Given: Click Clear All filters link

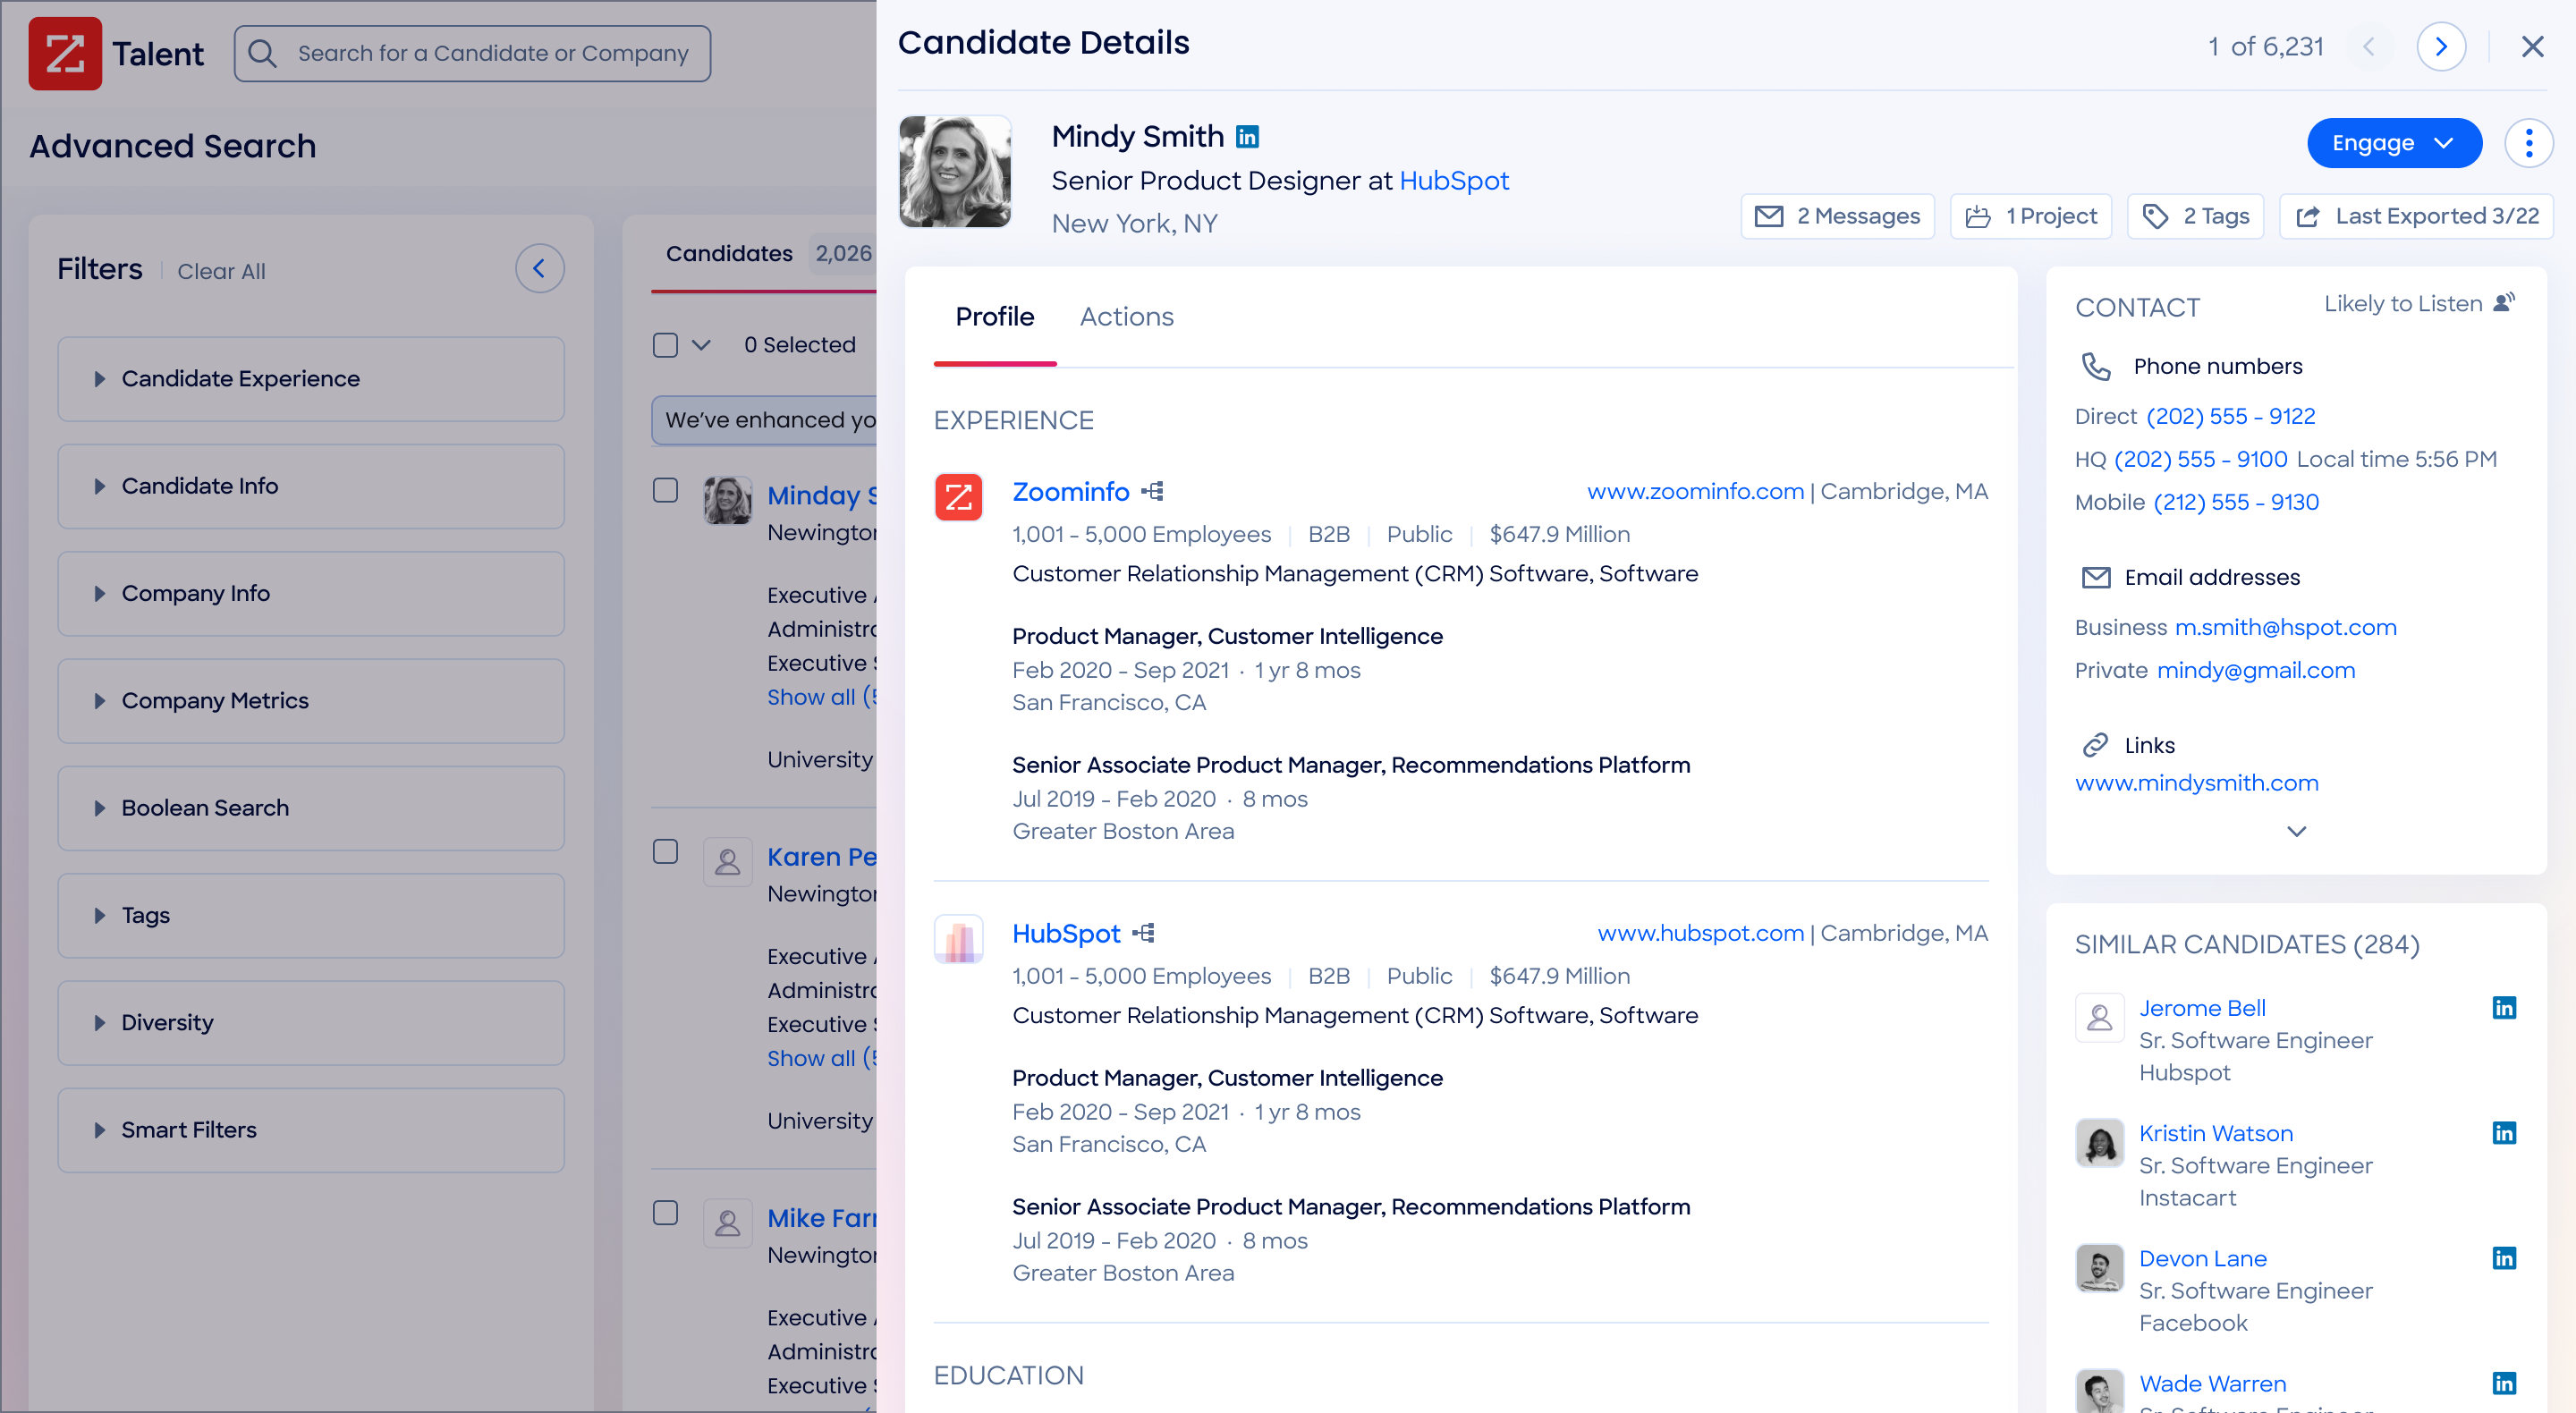Looking at the screenshot, I should [221, 271].
